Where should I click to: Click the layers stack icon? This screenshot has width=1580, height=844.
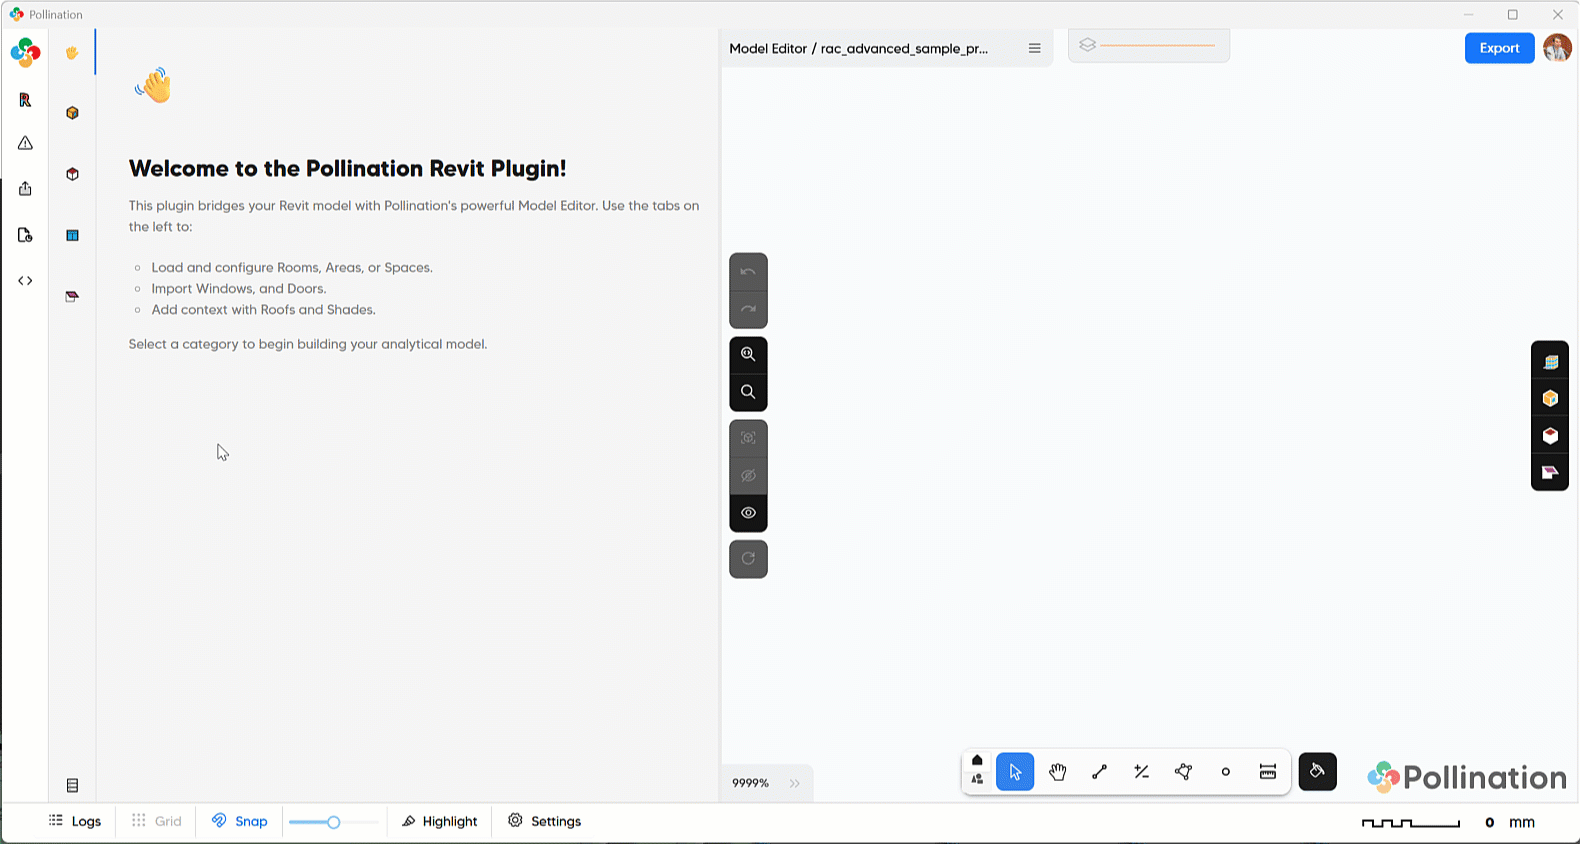click(x=1087, y=45)
